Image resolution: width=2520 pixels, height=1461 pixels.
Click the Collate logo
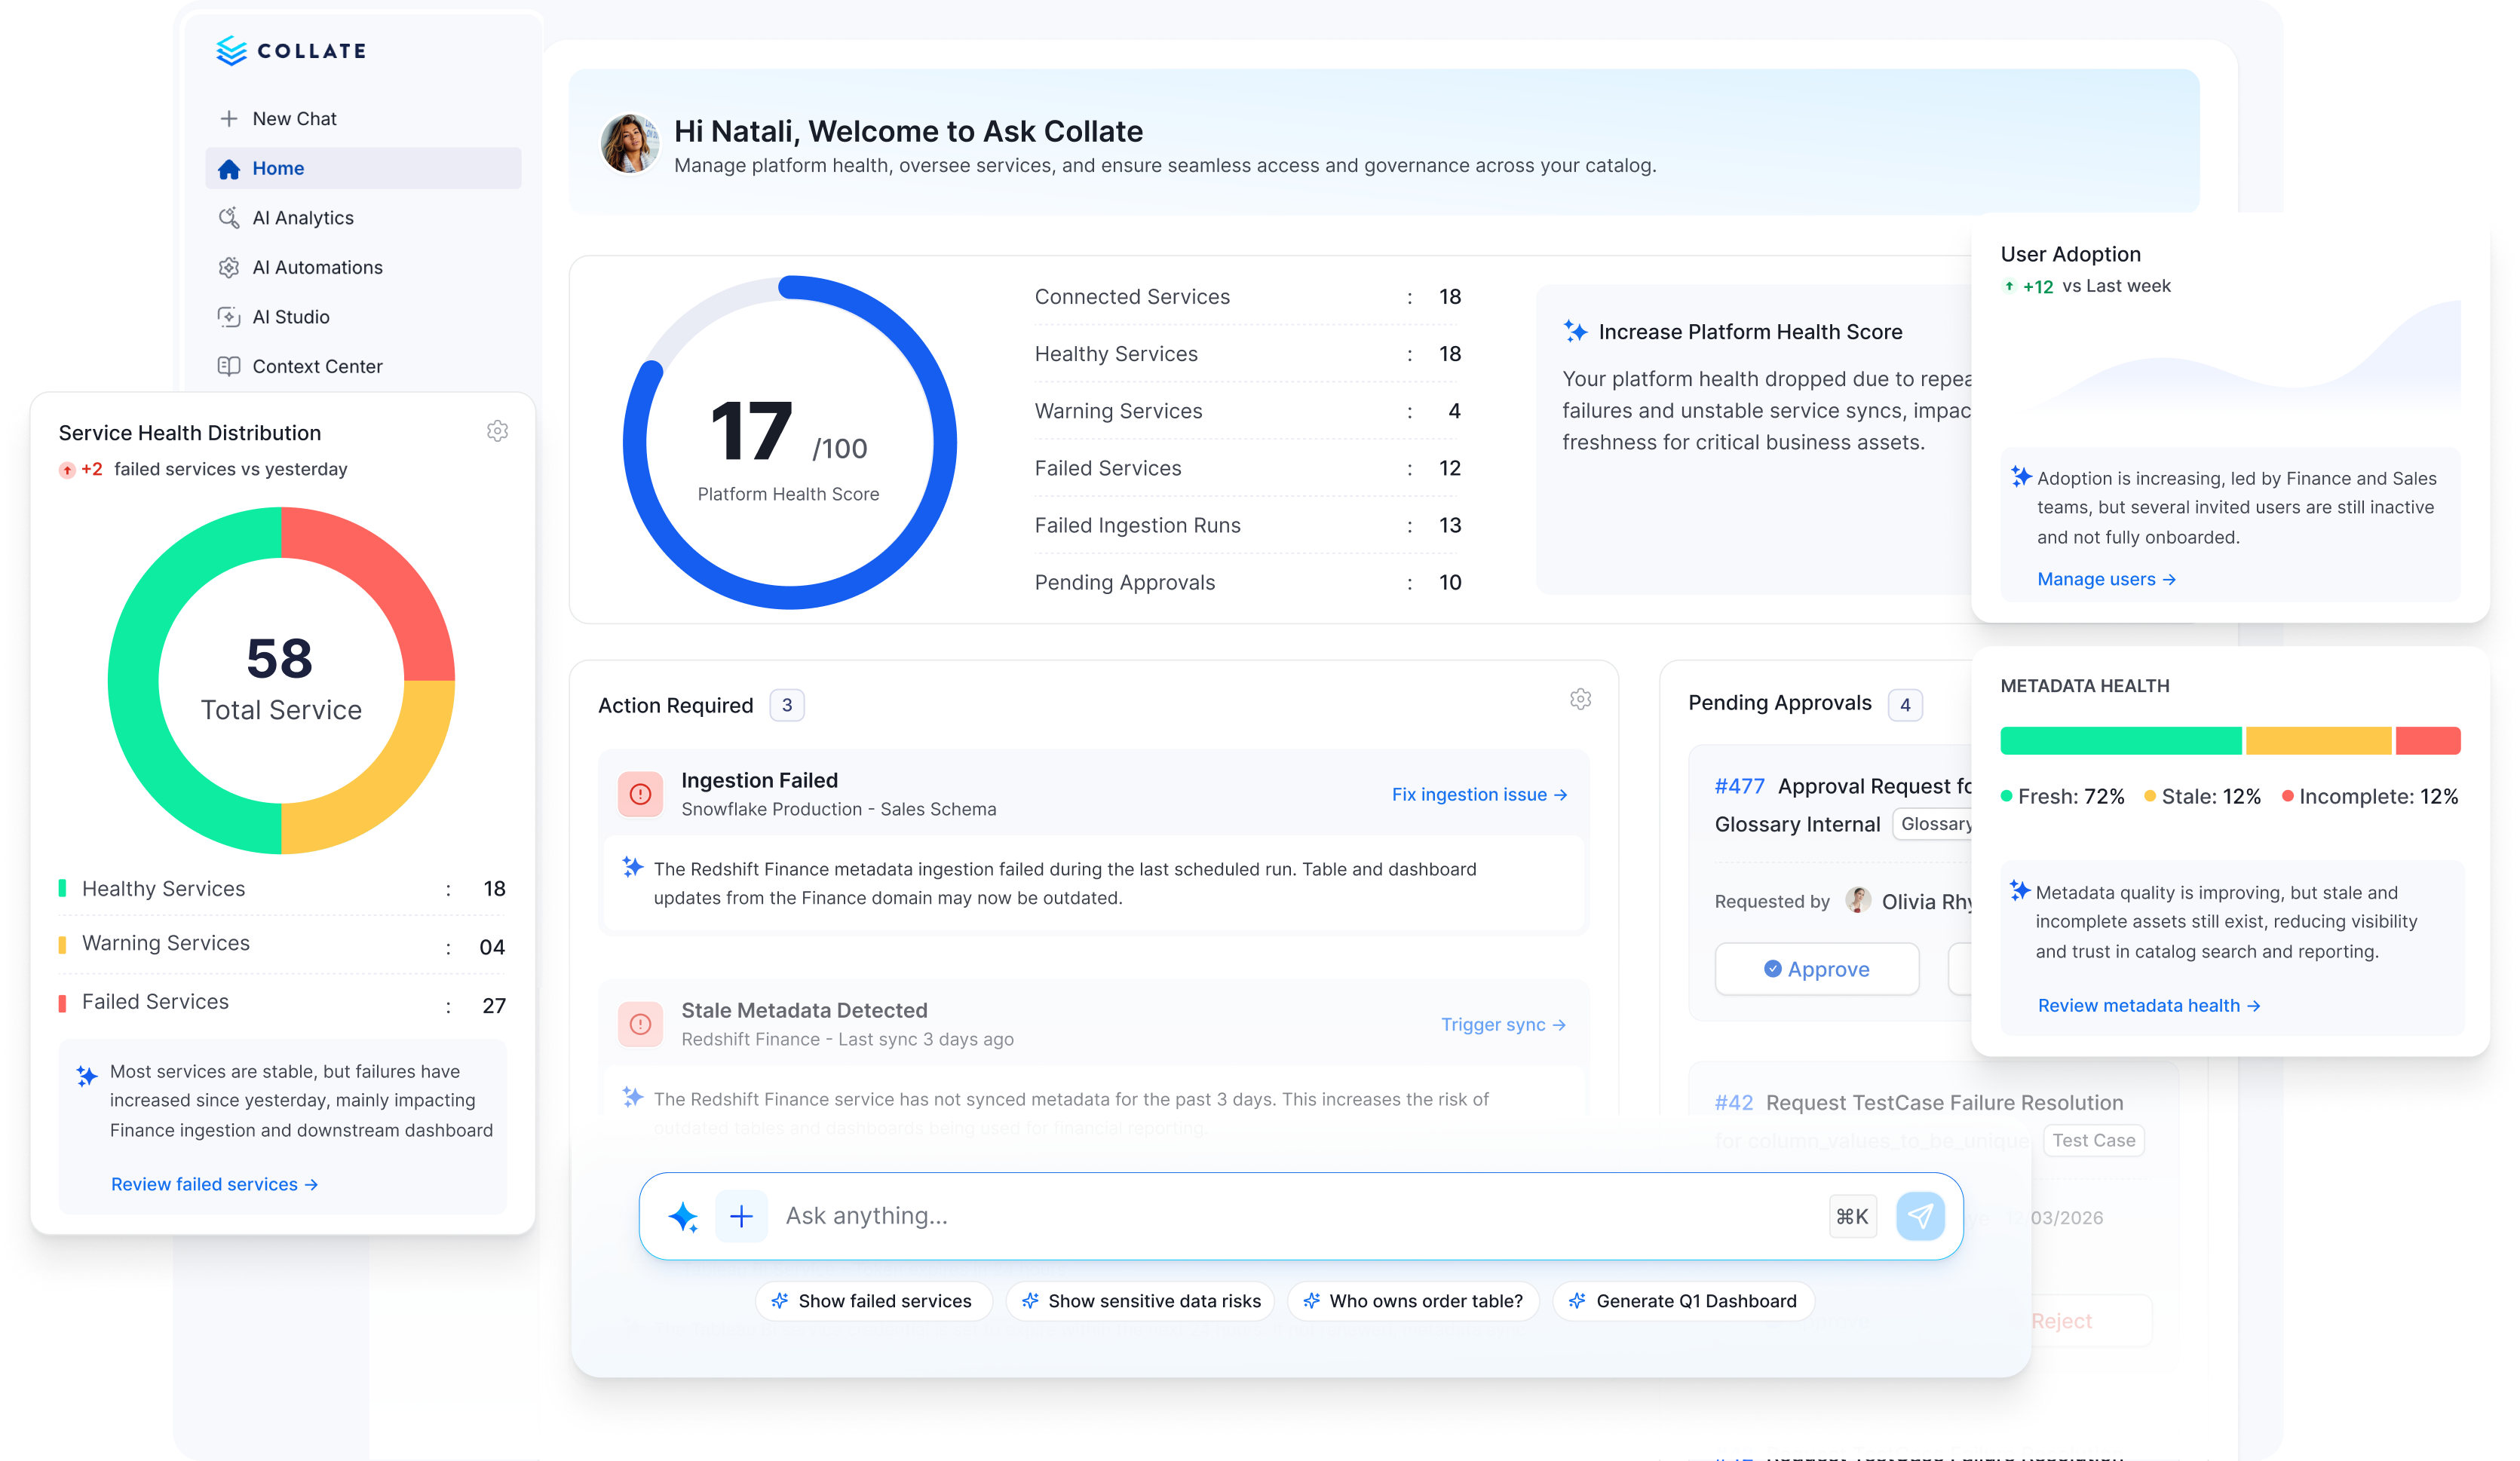[291, 50]
